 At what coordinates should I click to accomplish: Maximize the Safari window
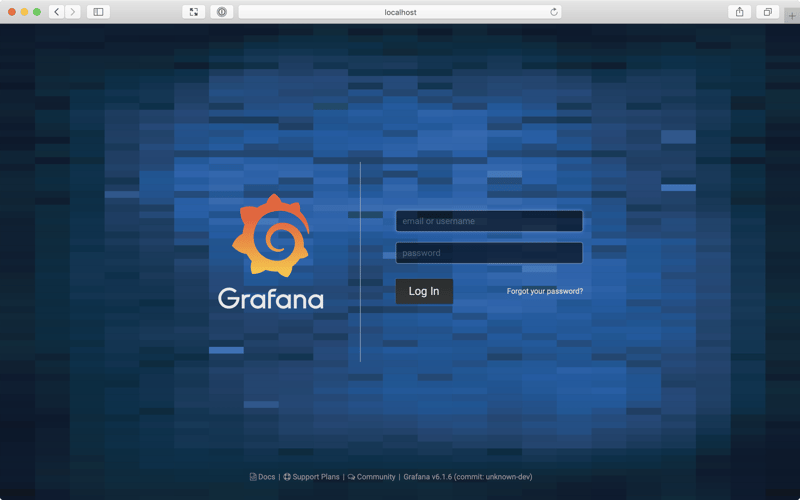click(37, 12)
